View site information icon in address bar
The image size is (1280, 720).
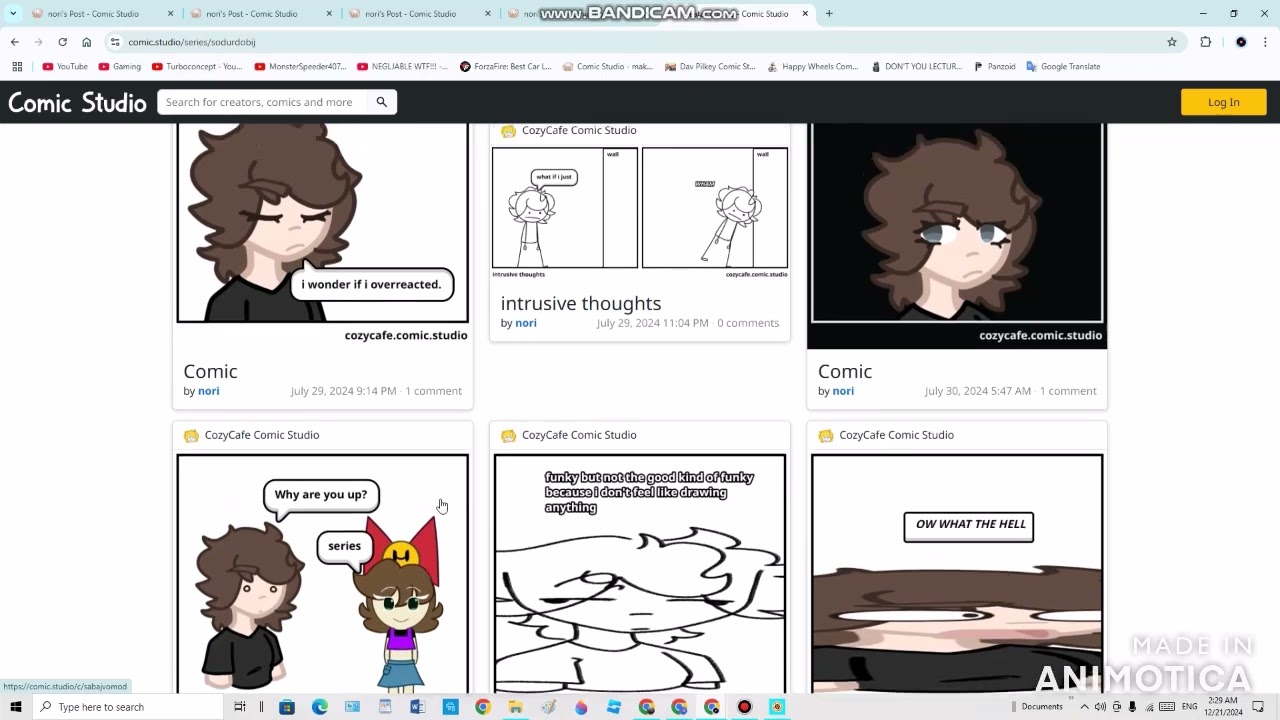tap(115, 42)
